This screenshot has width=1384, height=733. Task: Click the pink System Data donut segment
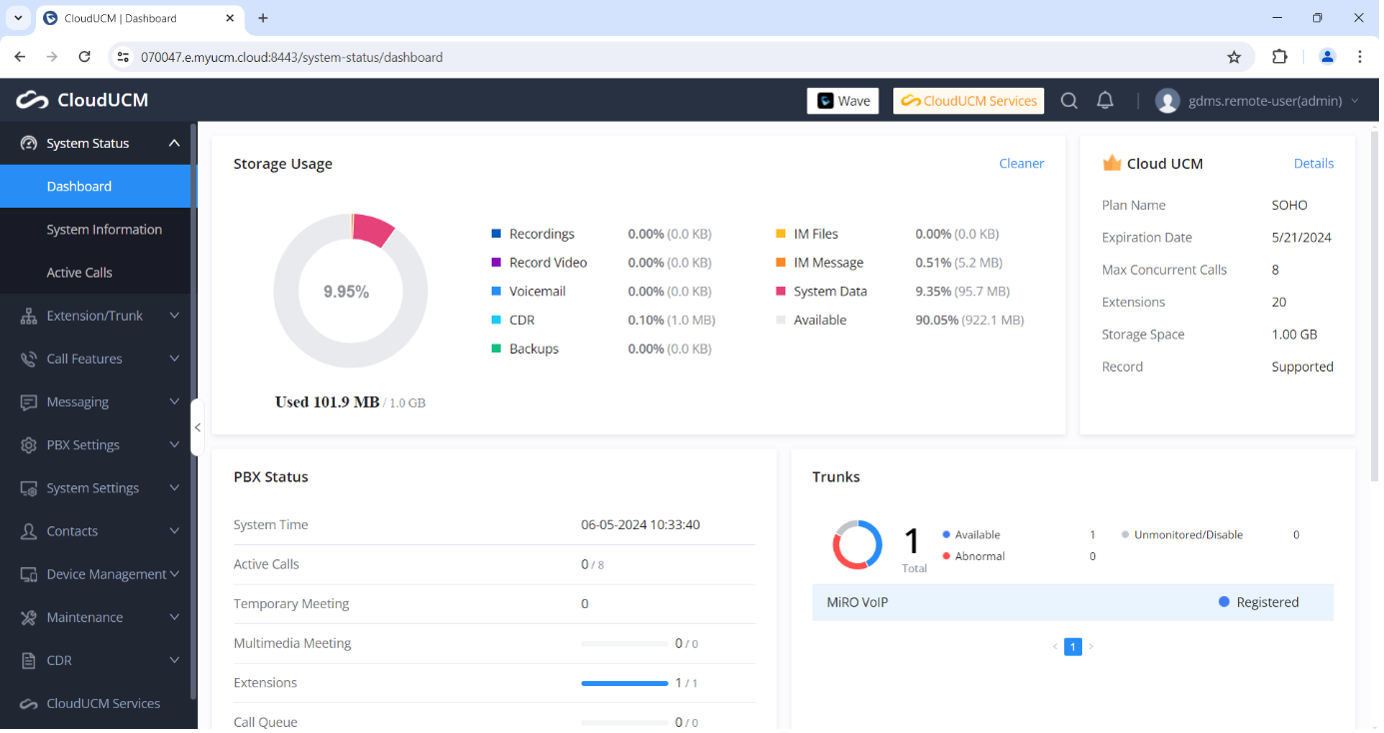pyautogui.click(x=374, y=230)
